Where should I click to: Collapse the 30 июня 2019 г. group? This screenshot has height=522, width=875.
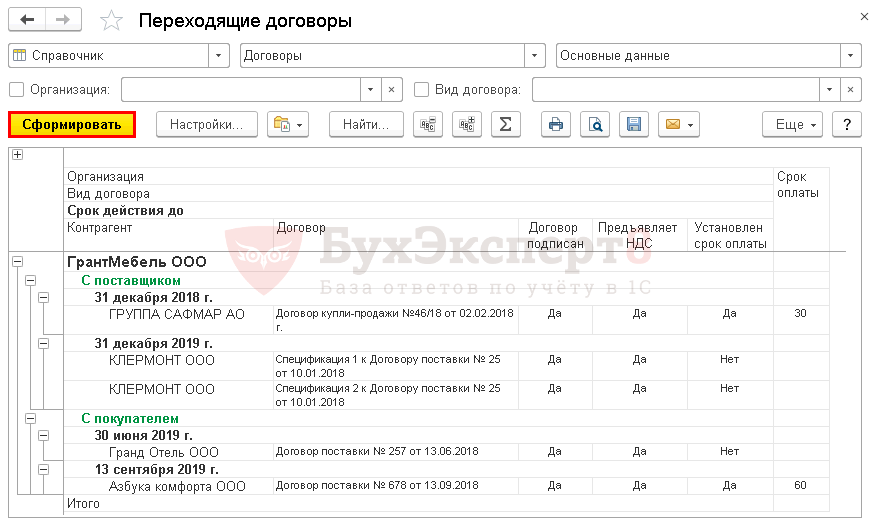pyautogui.click(x=44, y=435)
